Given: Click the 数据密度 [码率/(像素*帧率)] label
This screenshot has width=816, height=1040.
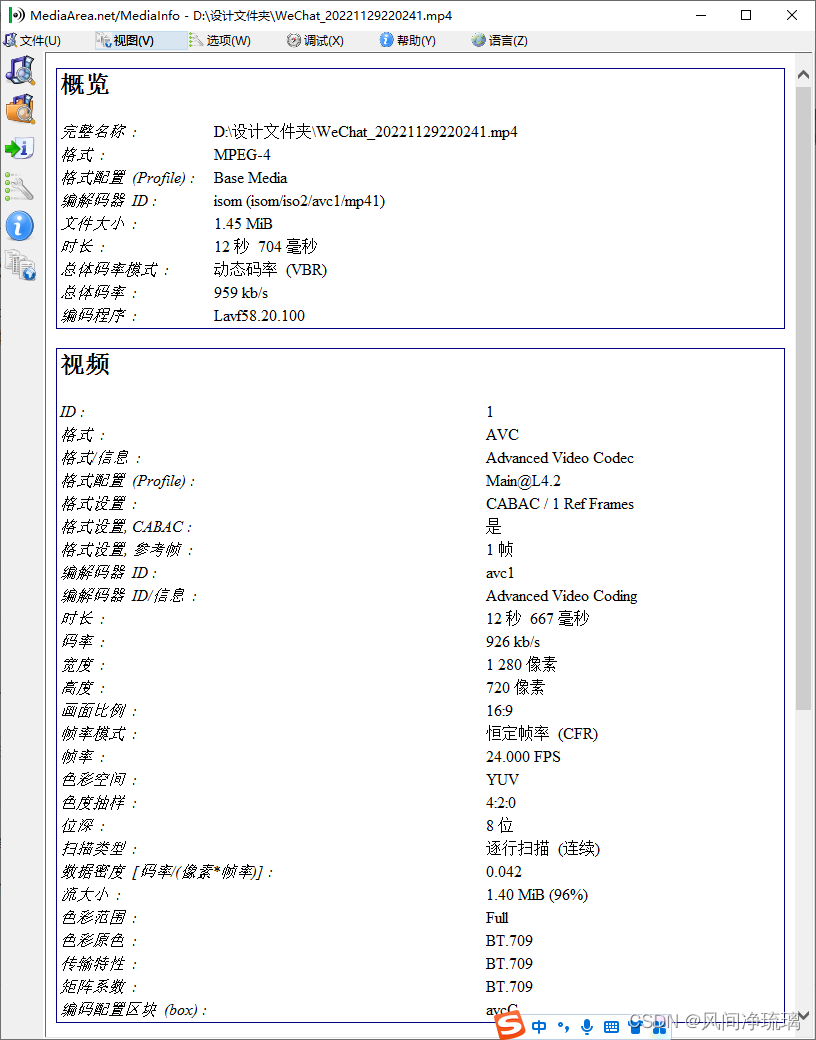Looking at the screenshot, I should [x=167, y=872].
